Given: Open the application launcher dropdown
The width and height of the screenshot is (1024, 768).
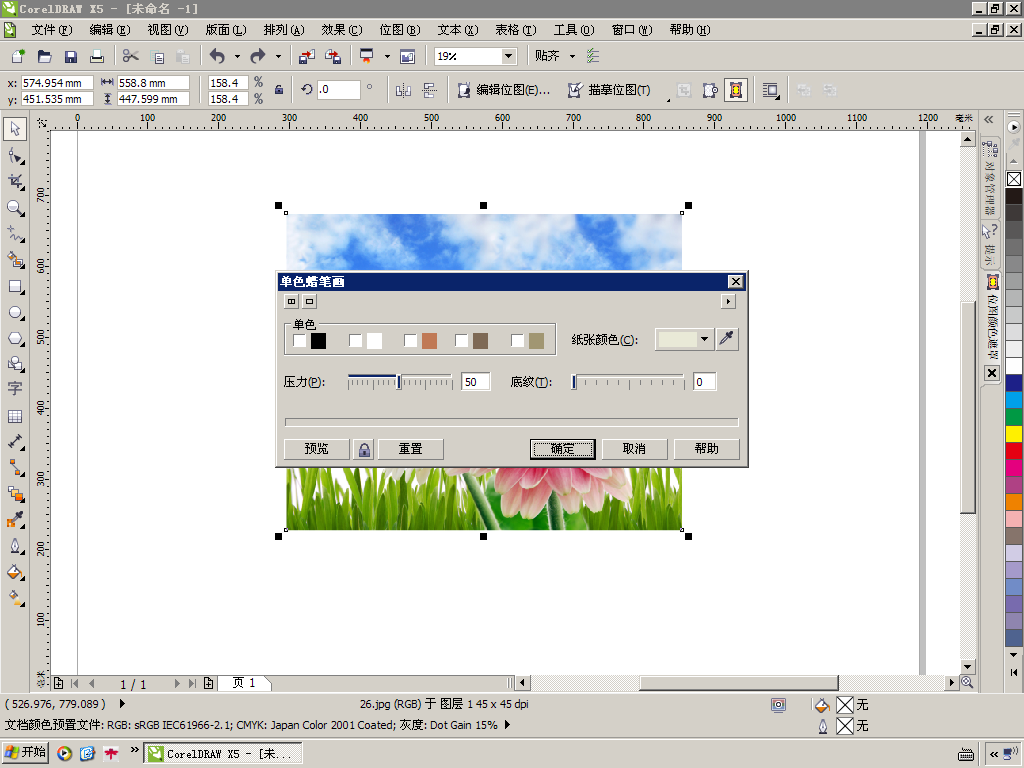Looking at the screenshot, I should coord(387,56).
